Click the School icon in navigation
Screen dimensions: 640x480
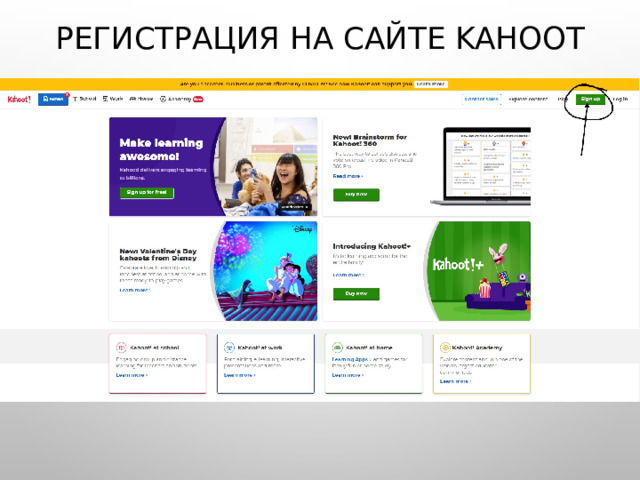coord(75,99)
